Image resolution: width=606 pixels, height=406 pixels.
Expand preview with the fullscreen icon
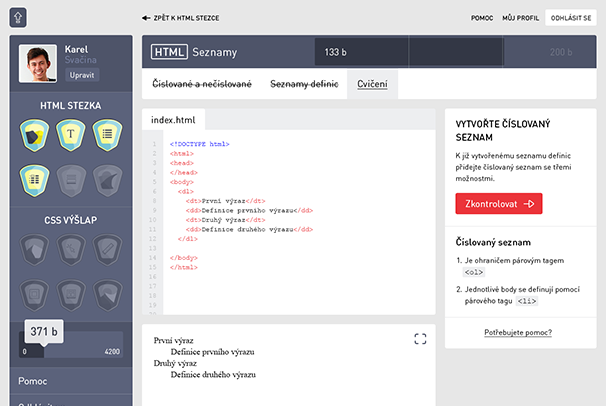[x=421, y=339]
